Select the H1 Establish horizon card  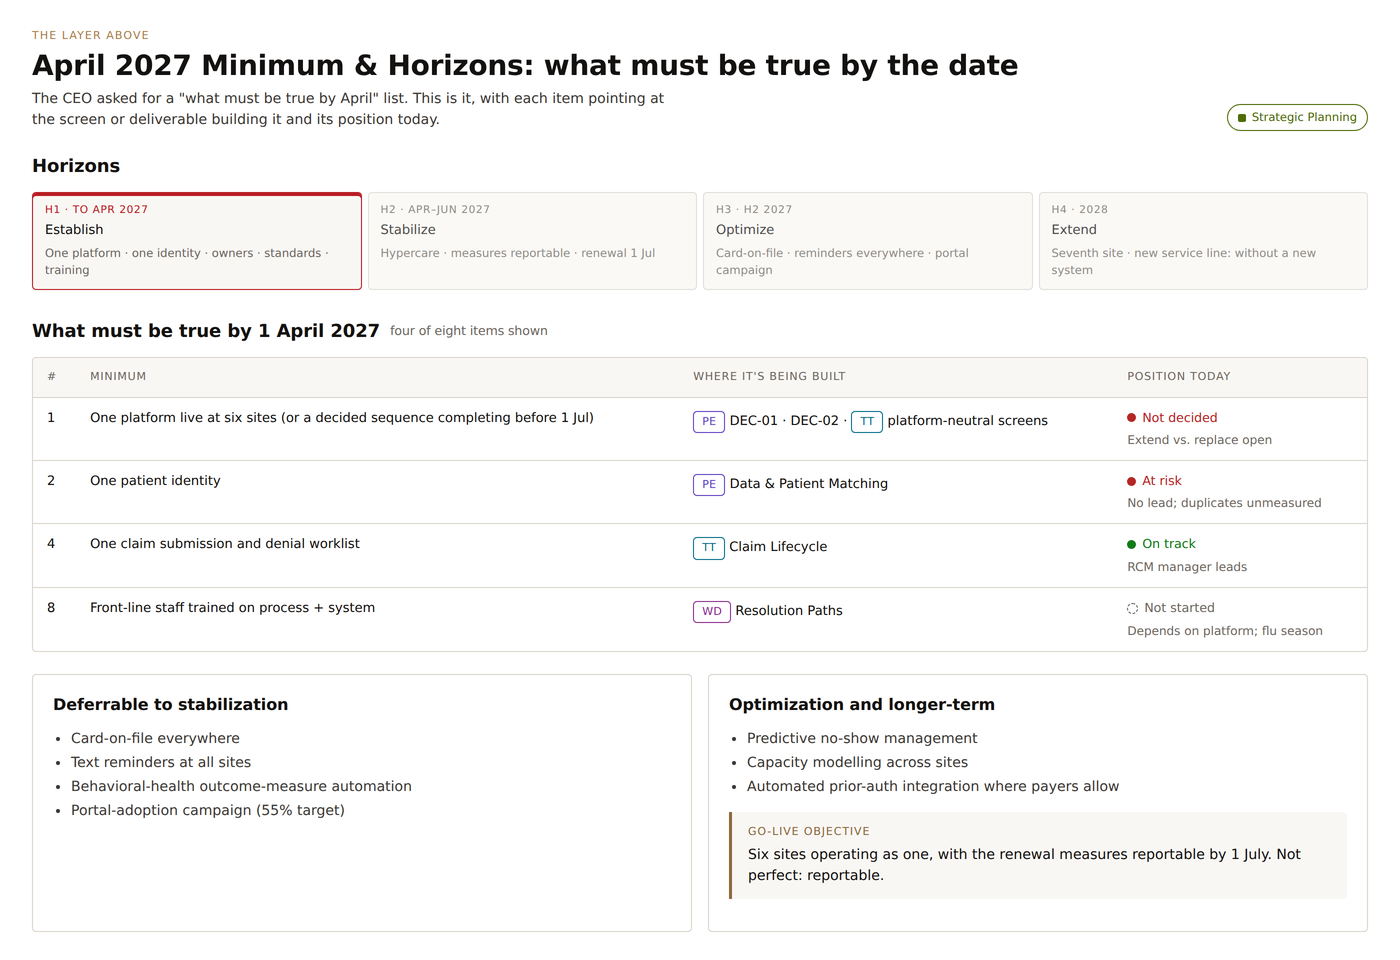197,241
